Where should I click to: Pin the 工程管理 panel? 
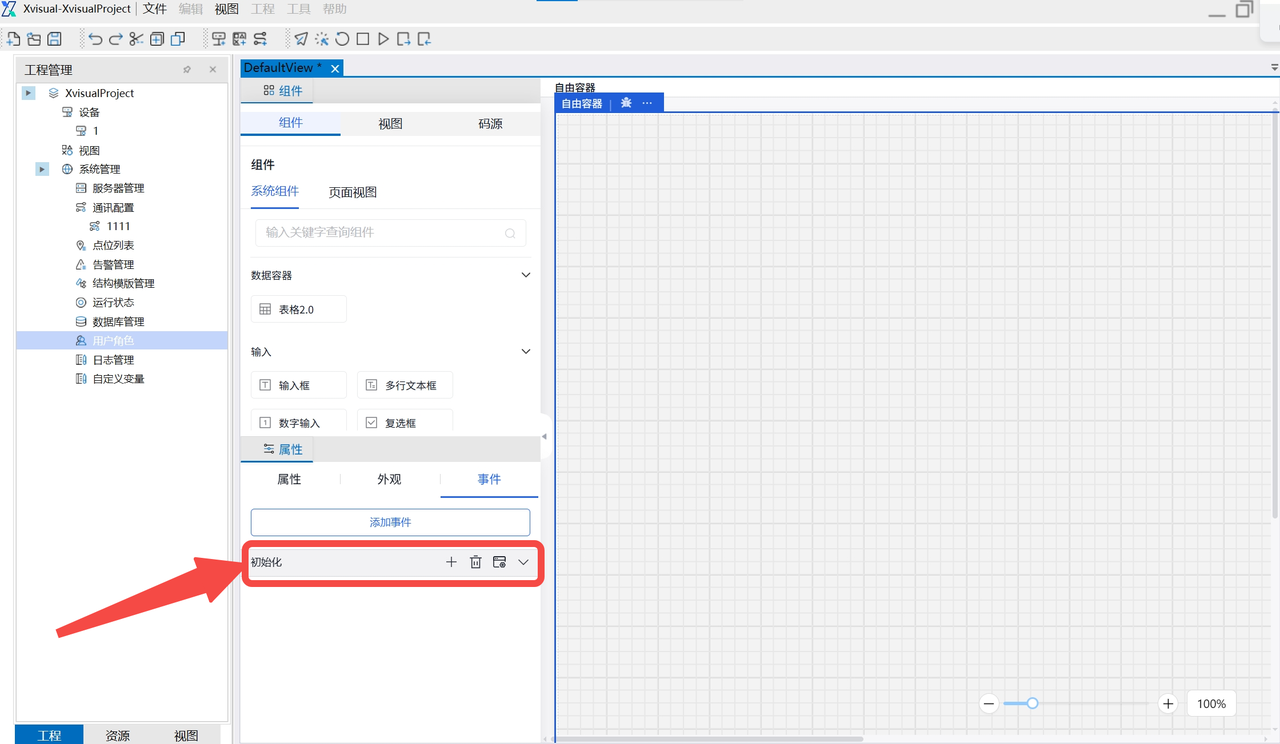point(187,70)
